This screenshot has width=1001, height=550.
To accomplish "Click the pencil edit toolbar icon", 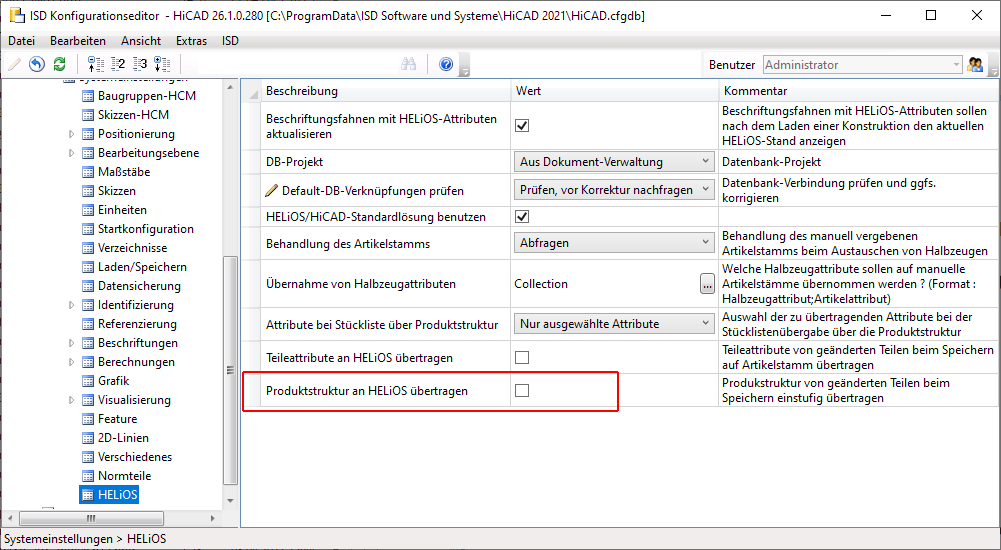I will [x=14, y=64].
